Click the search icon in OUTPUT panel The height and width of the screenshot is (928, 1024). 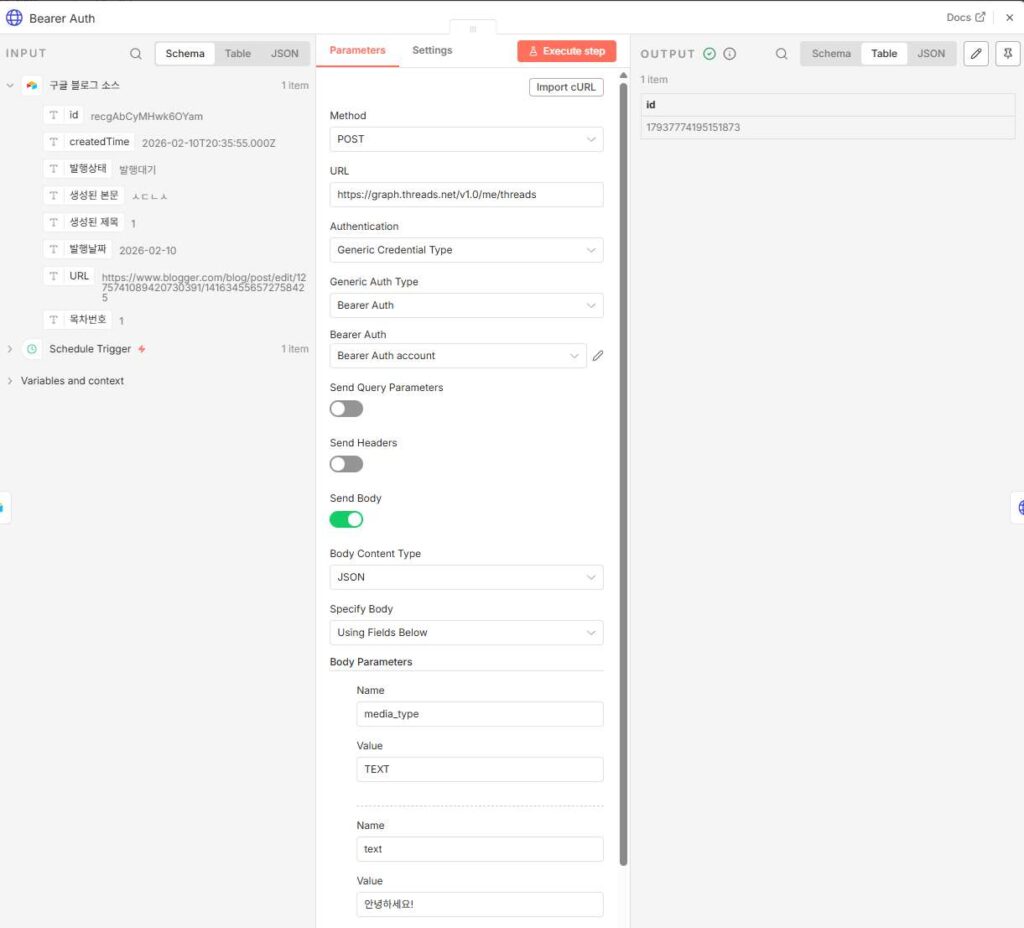point(782,54)
